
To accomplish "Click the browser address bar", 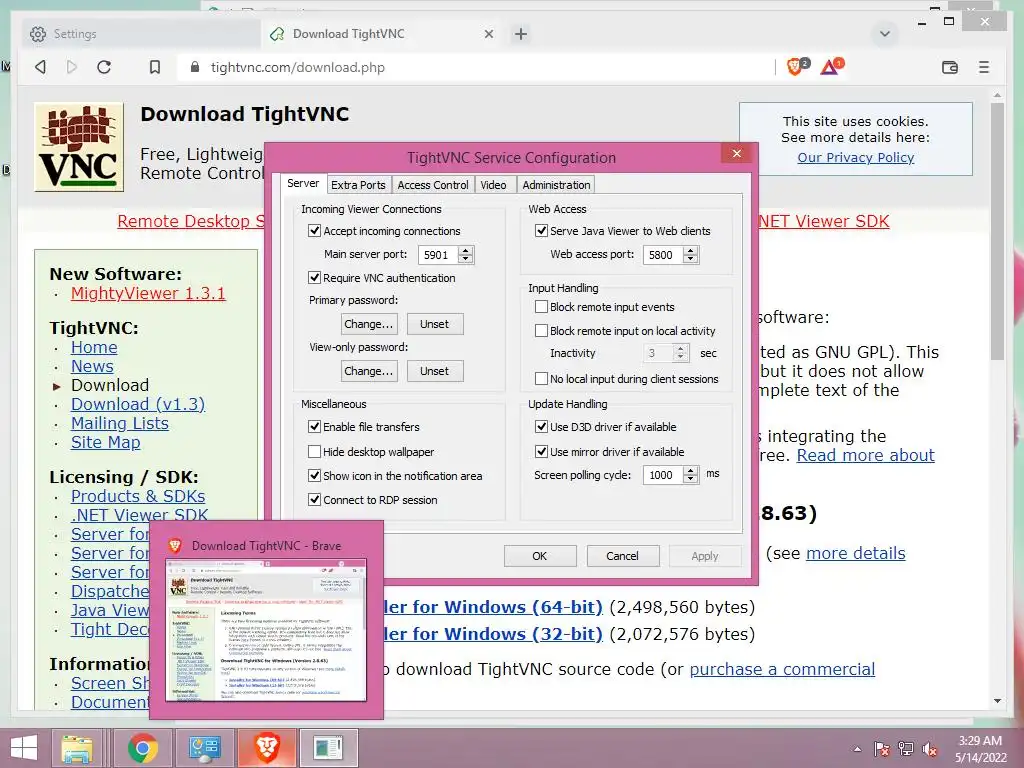I will click(x=477, y=67).
